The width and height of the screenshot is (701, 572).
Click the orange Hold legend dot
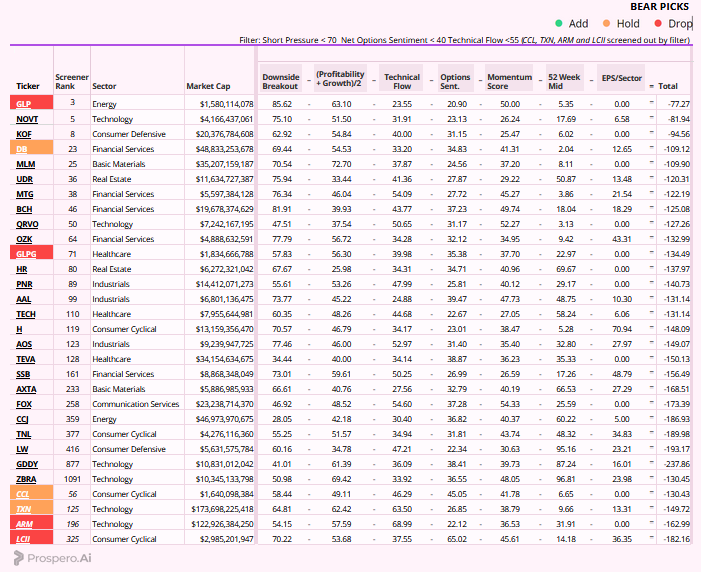coord(606,23)
